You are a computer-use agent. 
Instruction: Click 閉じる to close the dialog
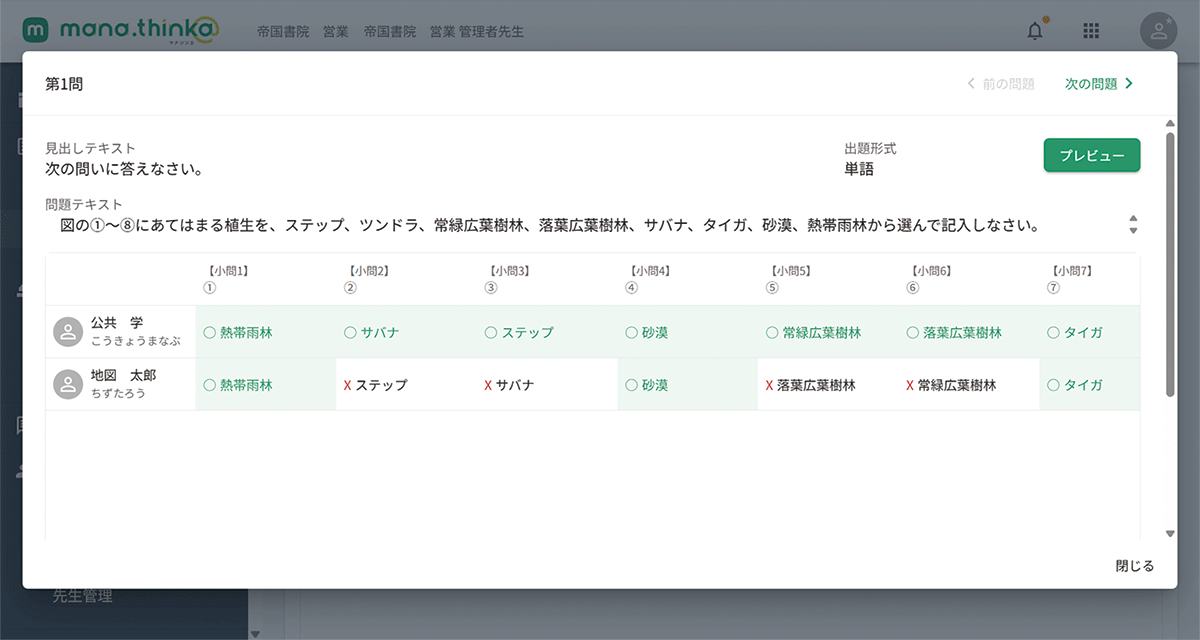click(x=1134, y=566)
